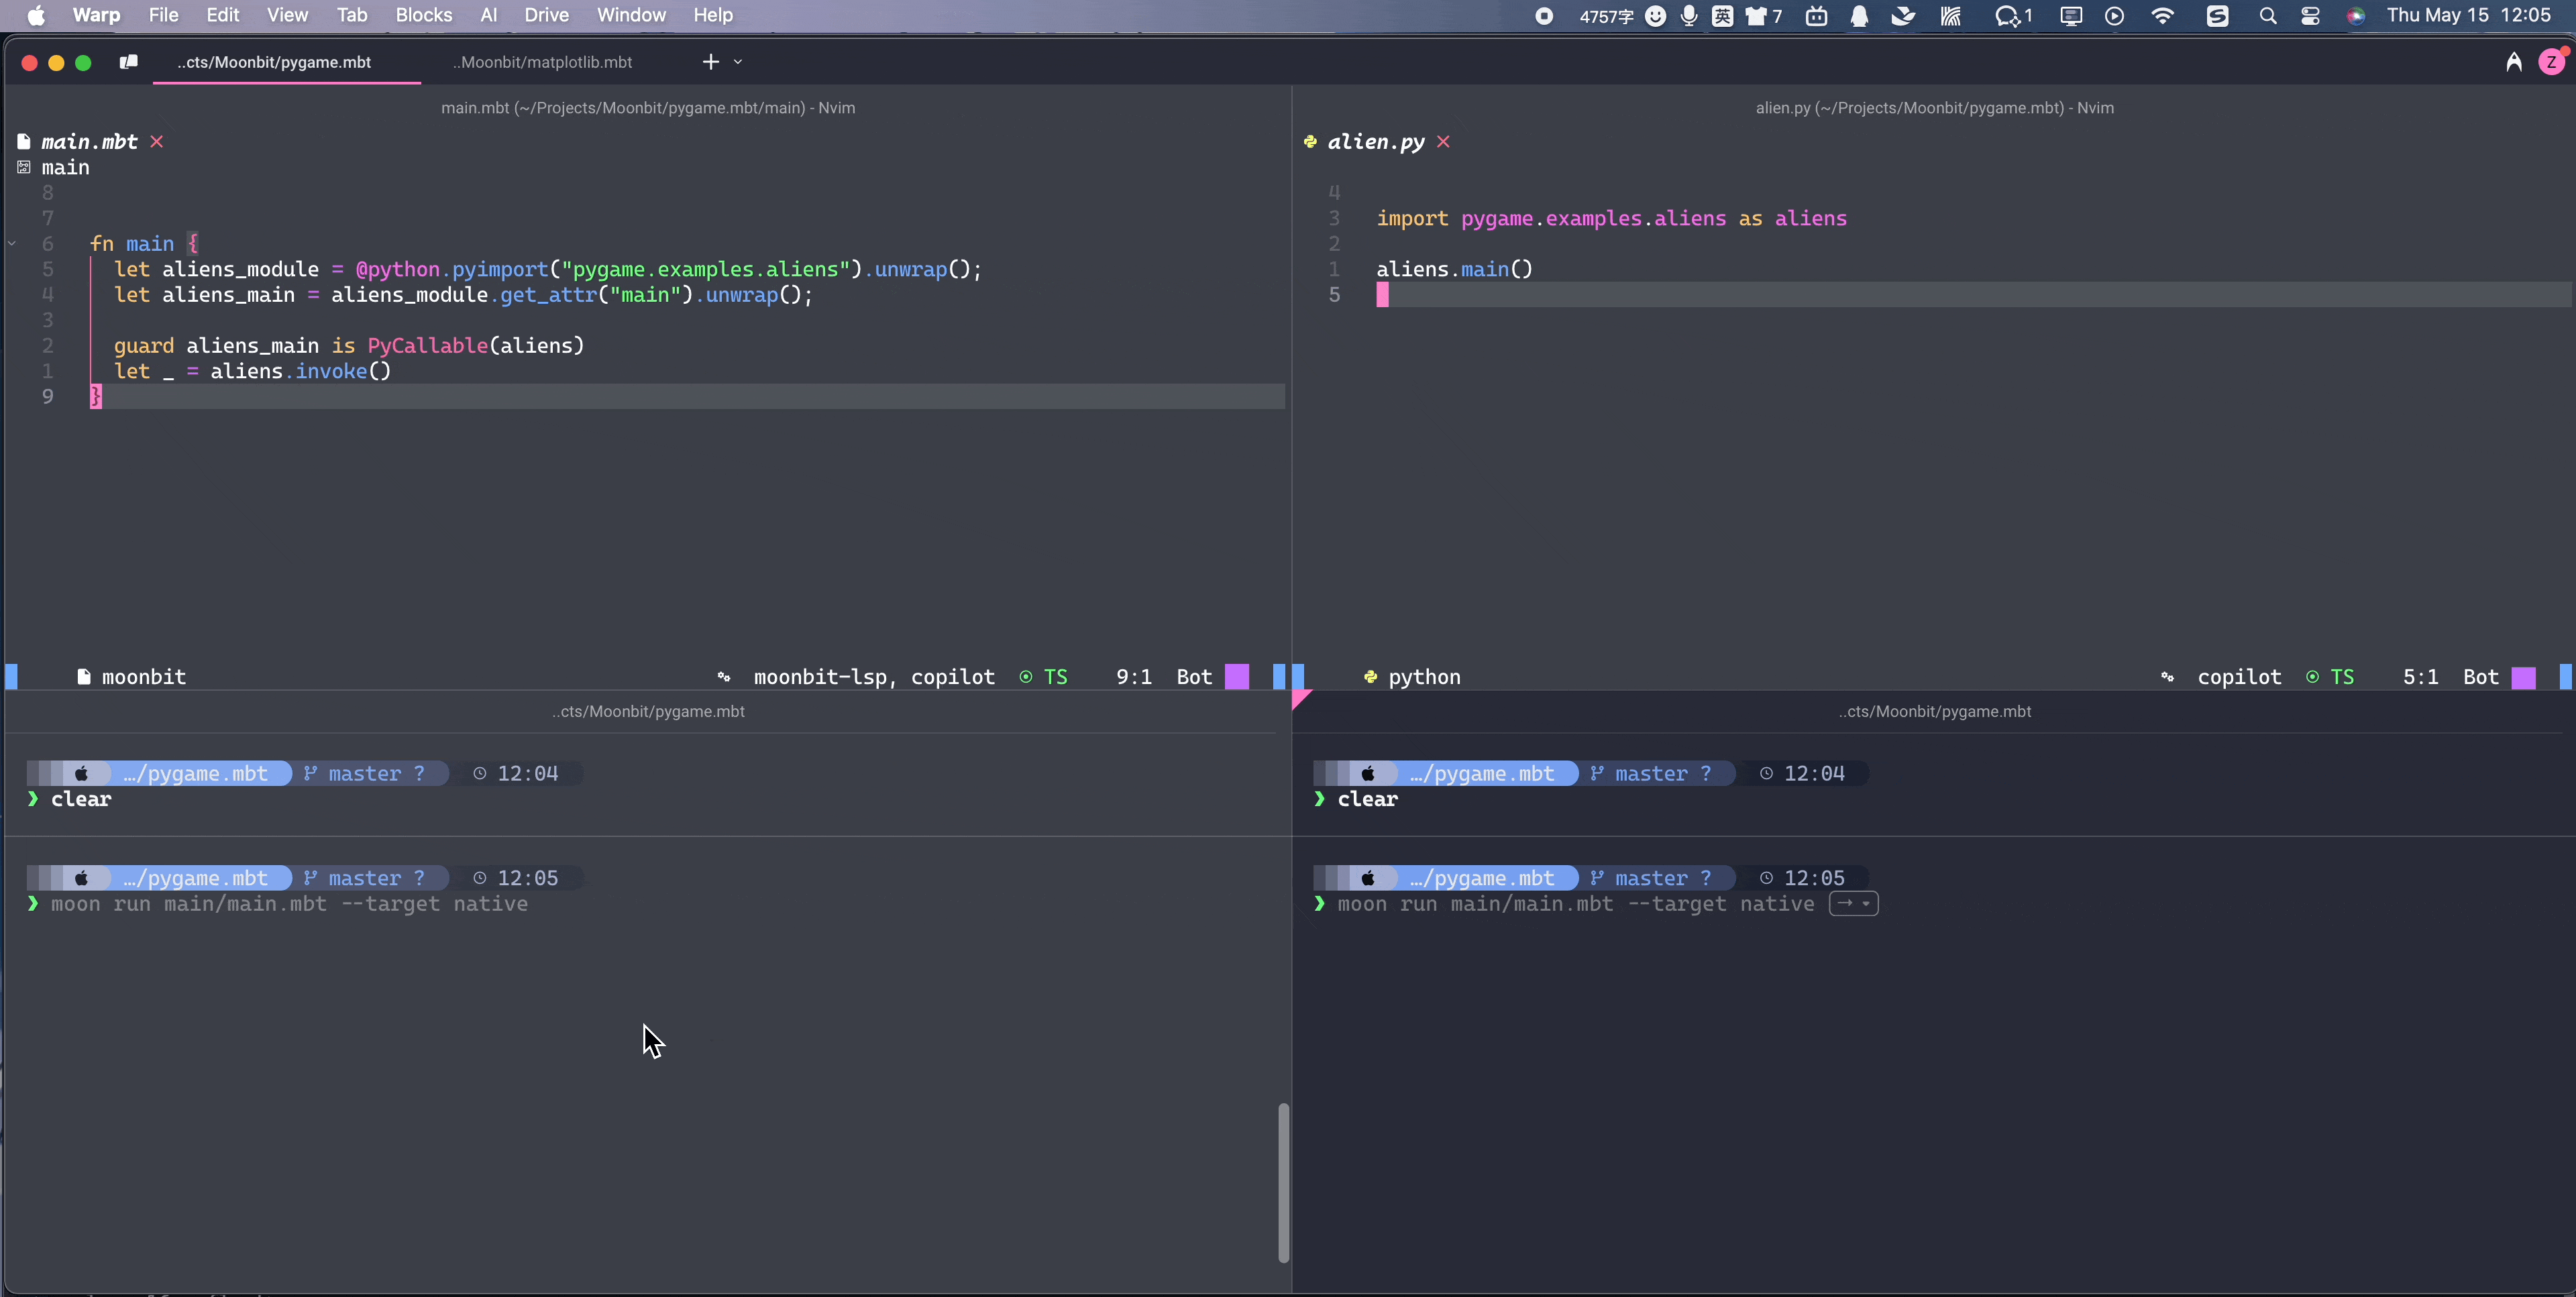Toggle the TS indicator in the moonbit statusline
Viewport: 2576px width, 1297px height.
click(1056, 676)
